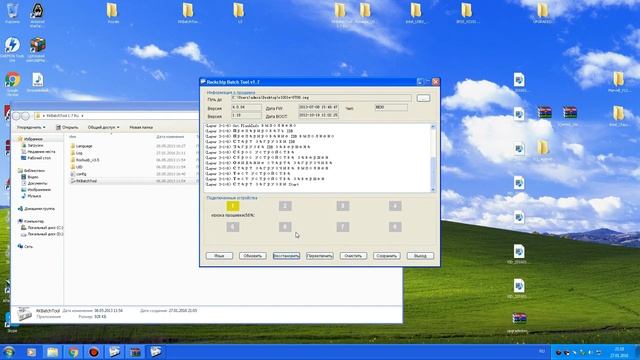640x360 pixels.
Task: Click the Explorer forward navigation button
Action: 25,116
